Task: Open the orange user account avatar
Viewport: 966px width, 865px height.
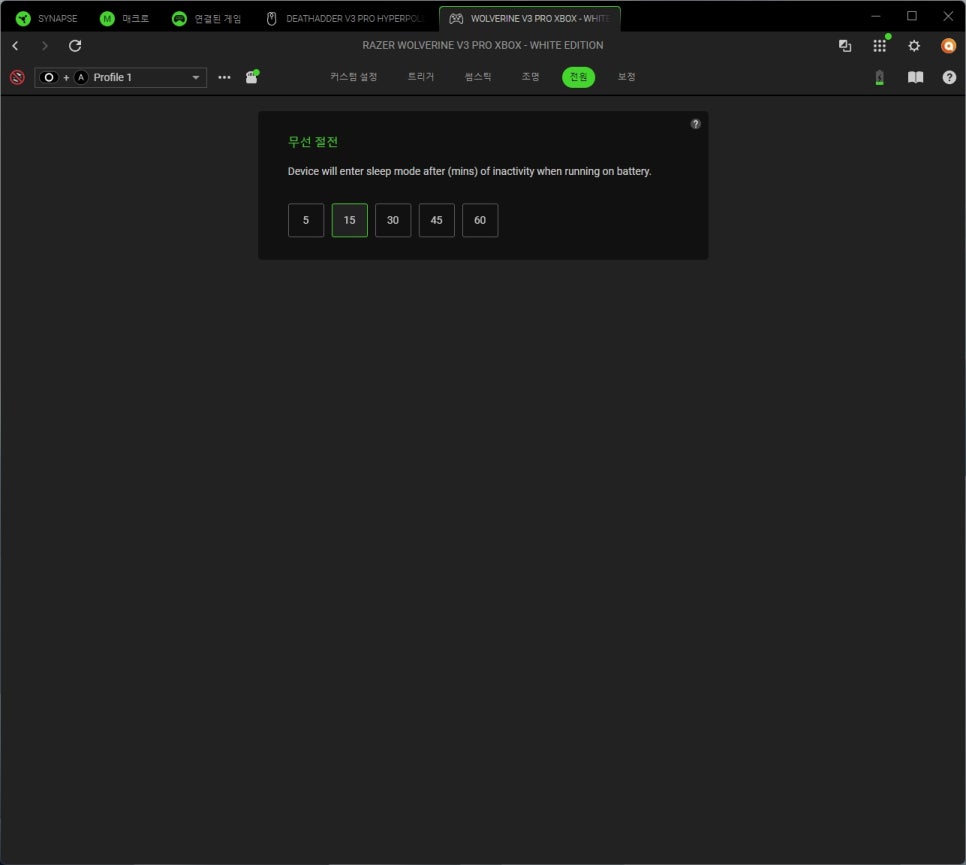Action: tap(949, 46)
